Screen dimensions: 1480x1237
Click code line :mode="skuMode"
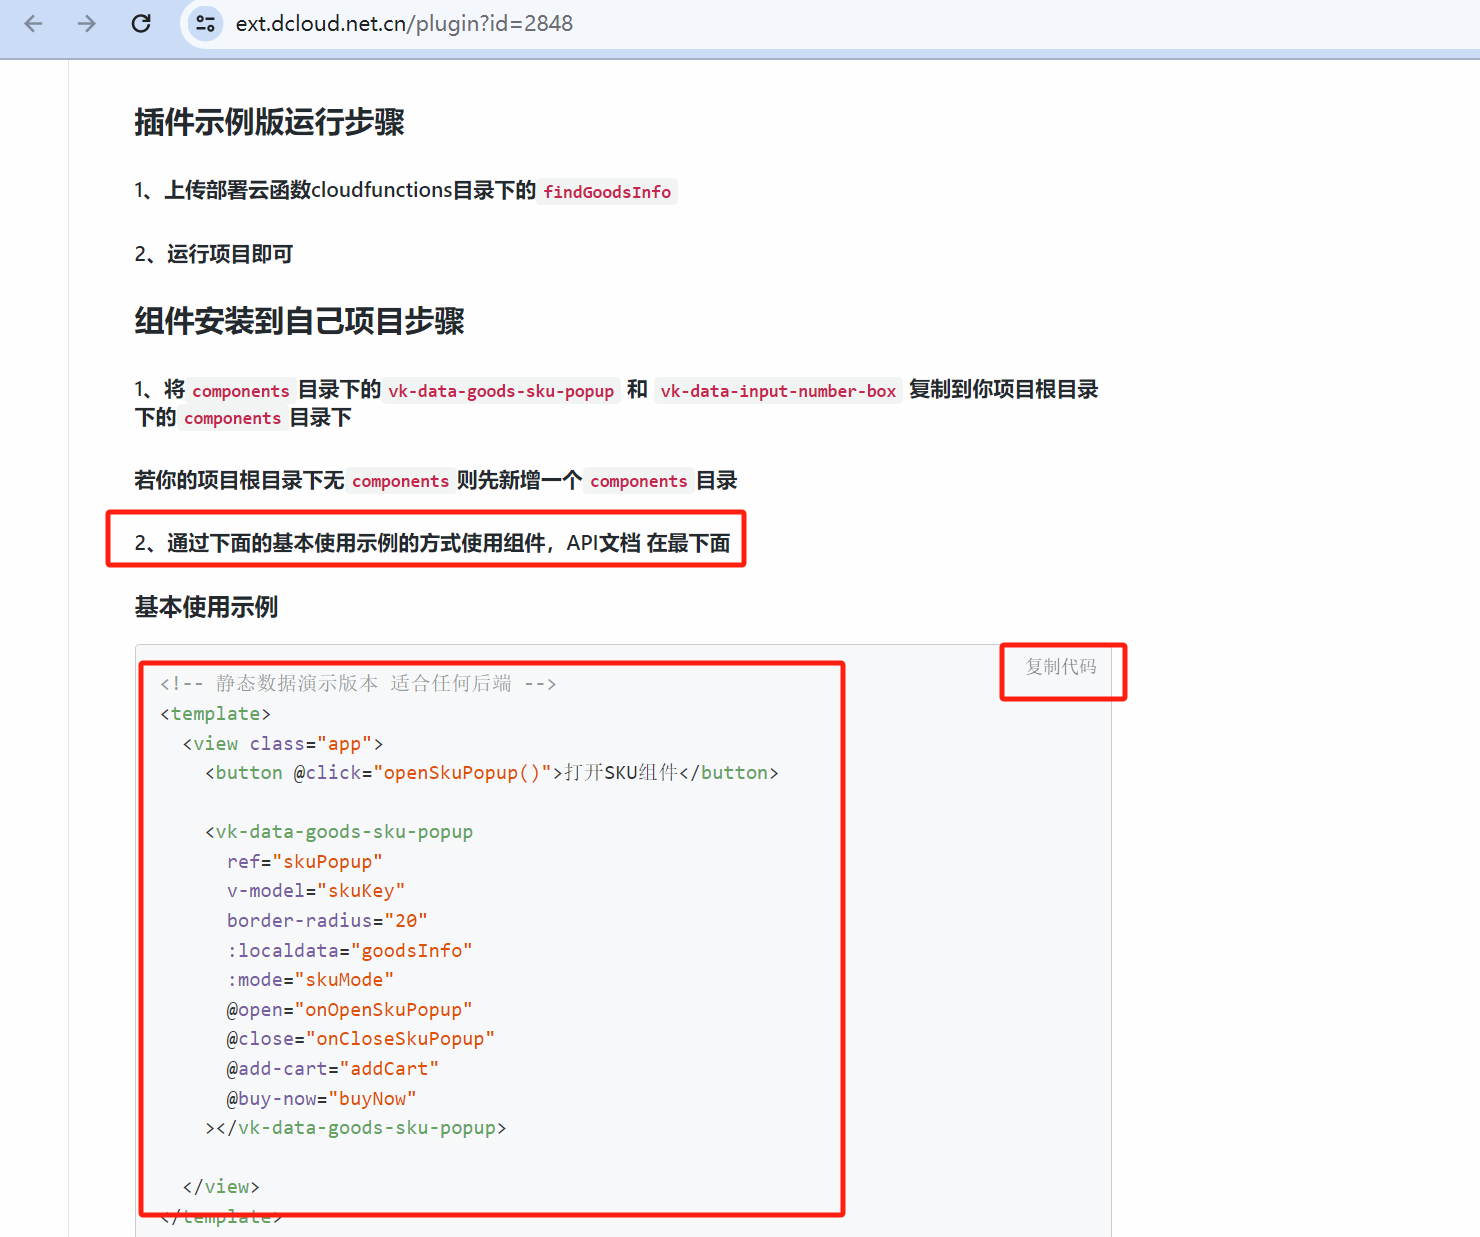tap(311, 979)
